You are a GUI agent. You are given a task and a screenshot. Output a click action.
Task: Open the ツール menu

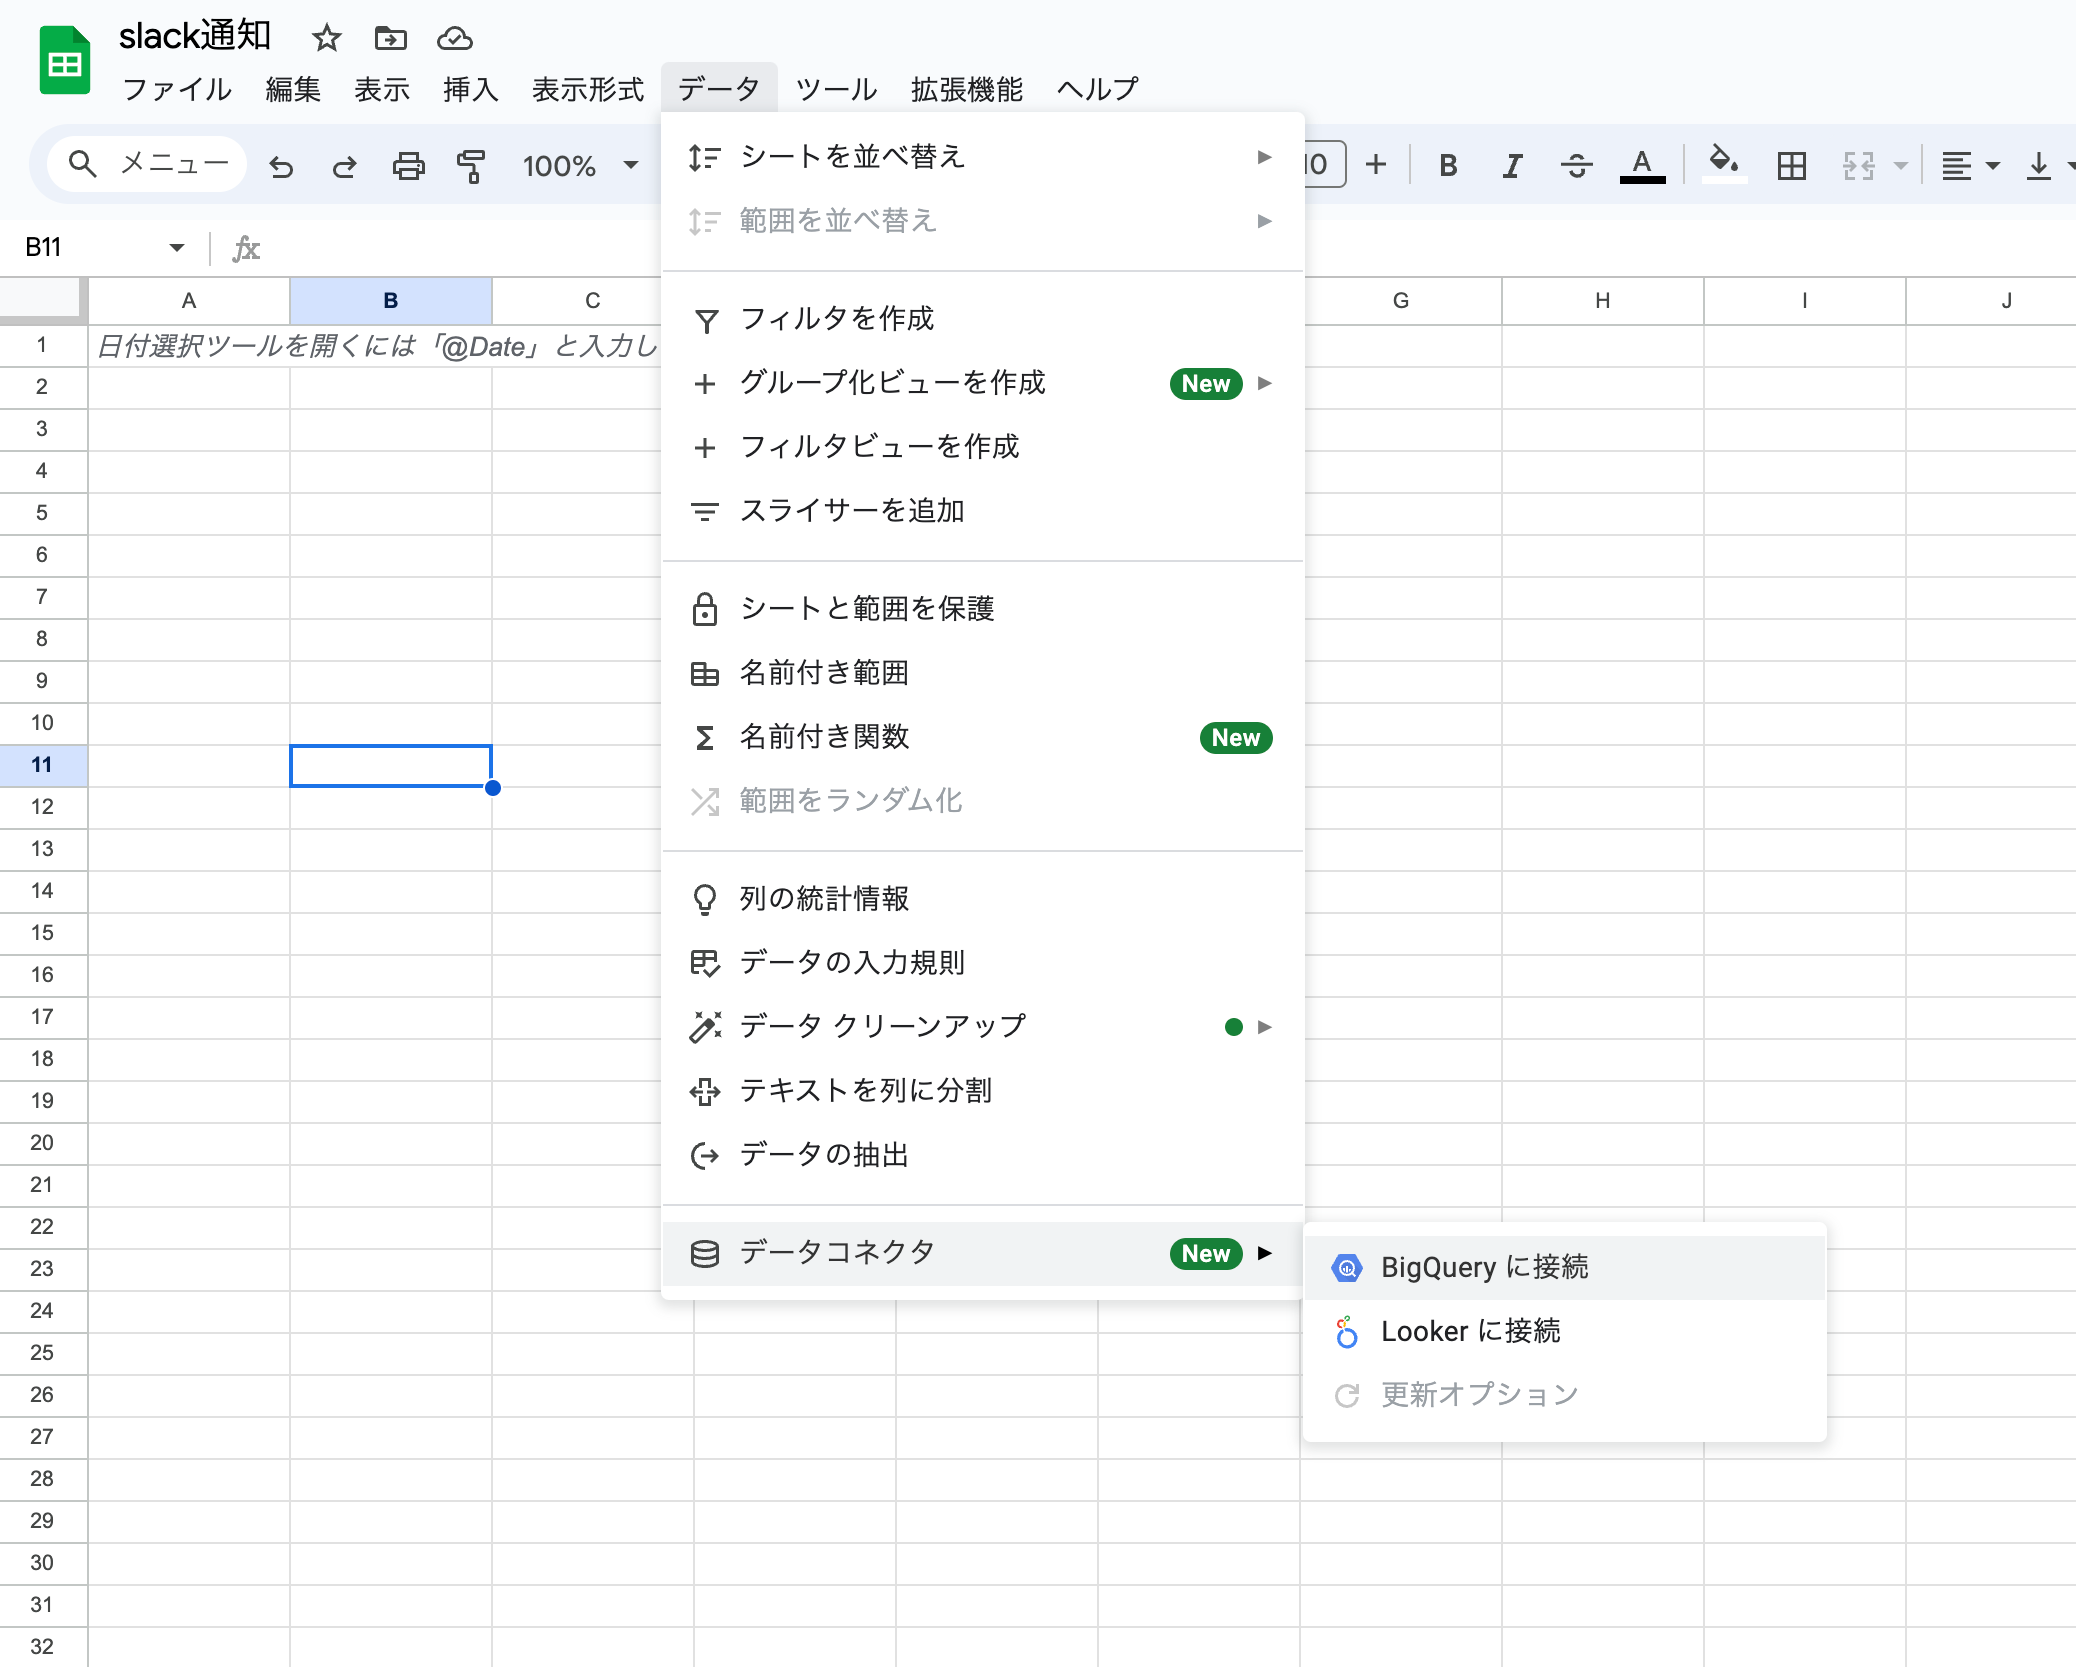(x=836, y=89)
